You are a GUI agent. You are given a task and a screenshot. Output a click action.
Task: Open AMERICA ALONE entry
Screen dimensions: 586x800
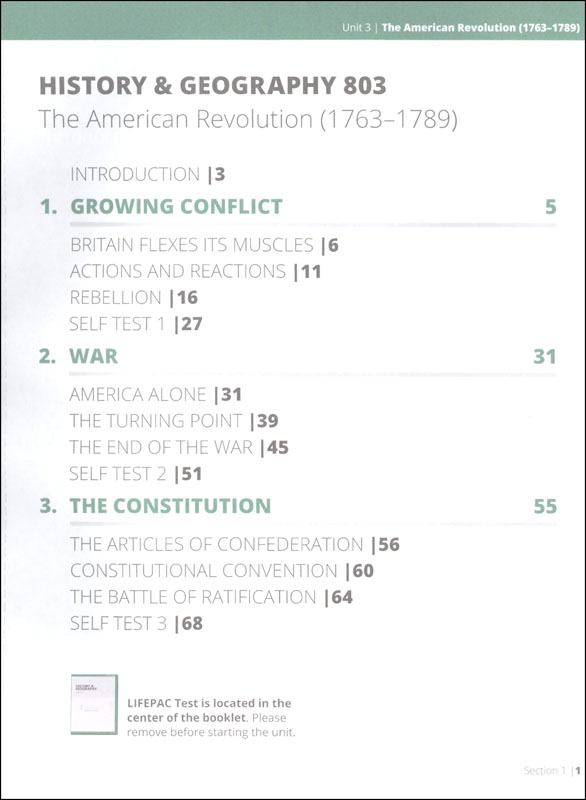coord(156,394)
